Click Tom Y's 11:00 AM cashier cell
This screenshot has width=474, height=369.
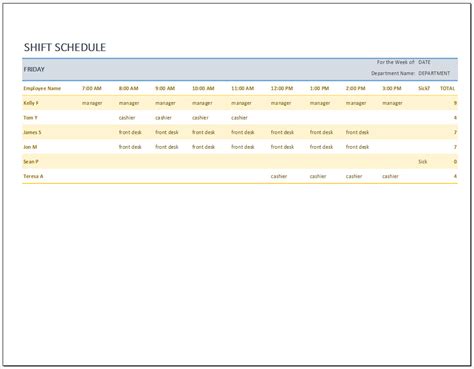(x=239, y=118)
